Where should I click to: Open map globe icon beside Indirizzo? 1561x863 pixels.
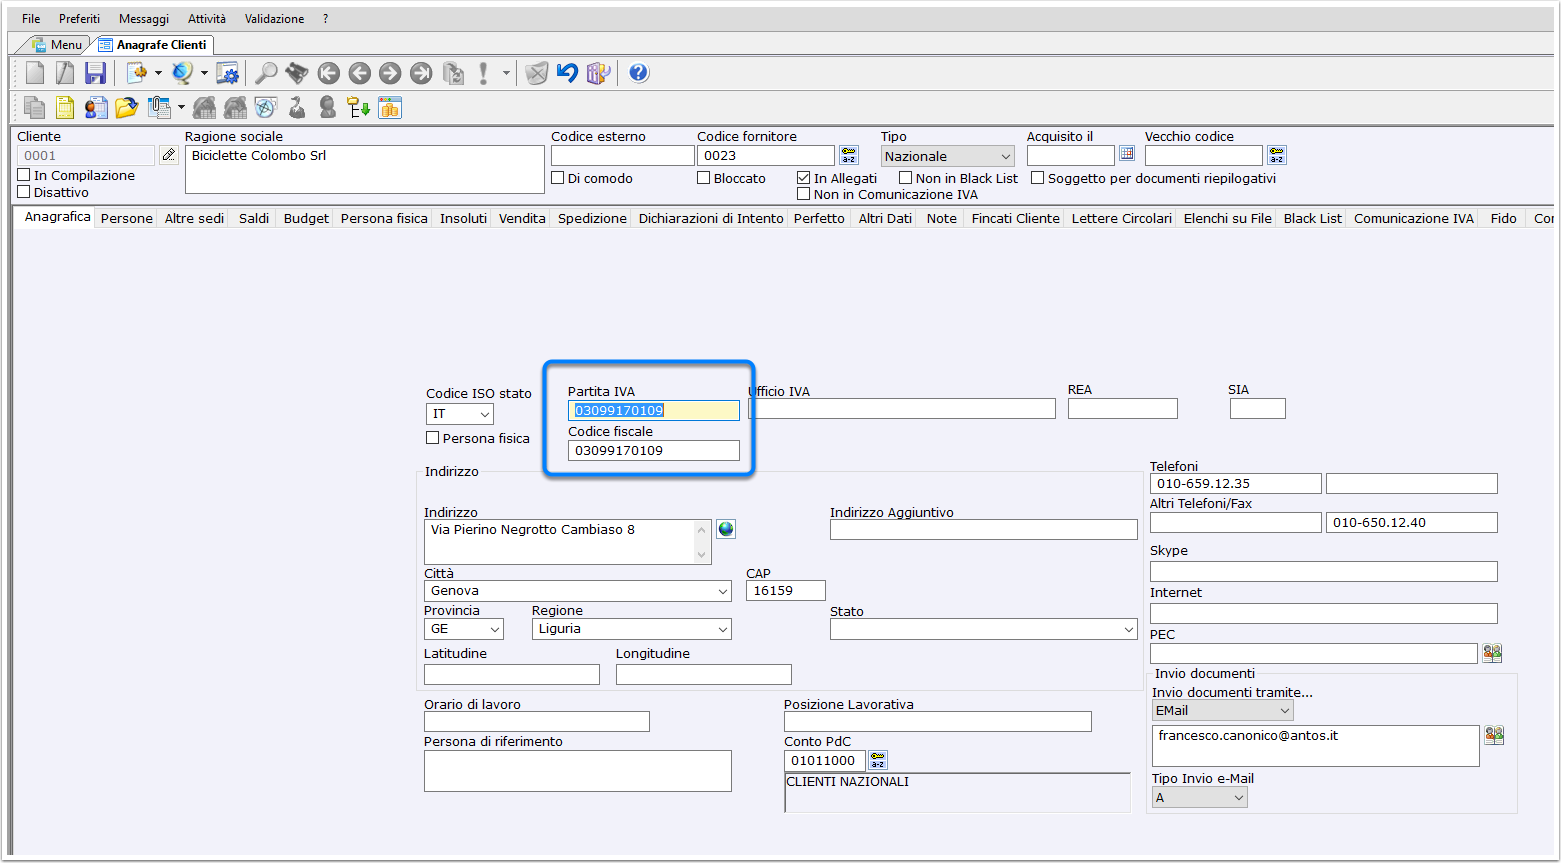(x=726, y=529)
